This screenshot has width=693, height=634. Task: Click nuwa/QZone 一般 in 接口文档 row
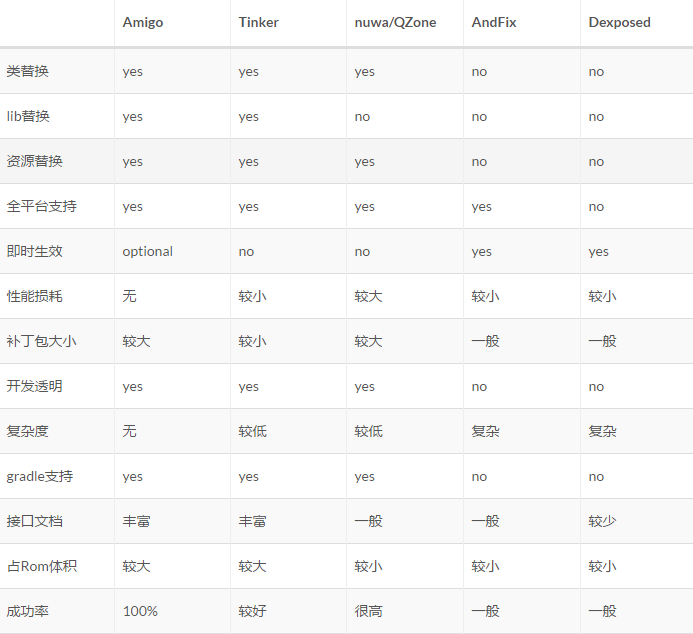click(x=369, y=521)
